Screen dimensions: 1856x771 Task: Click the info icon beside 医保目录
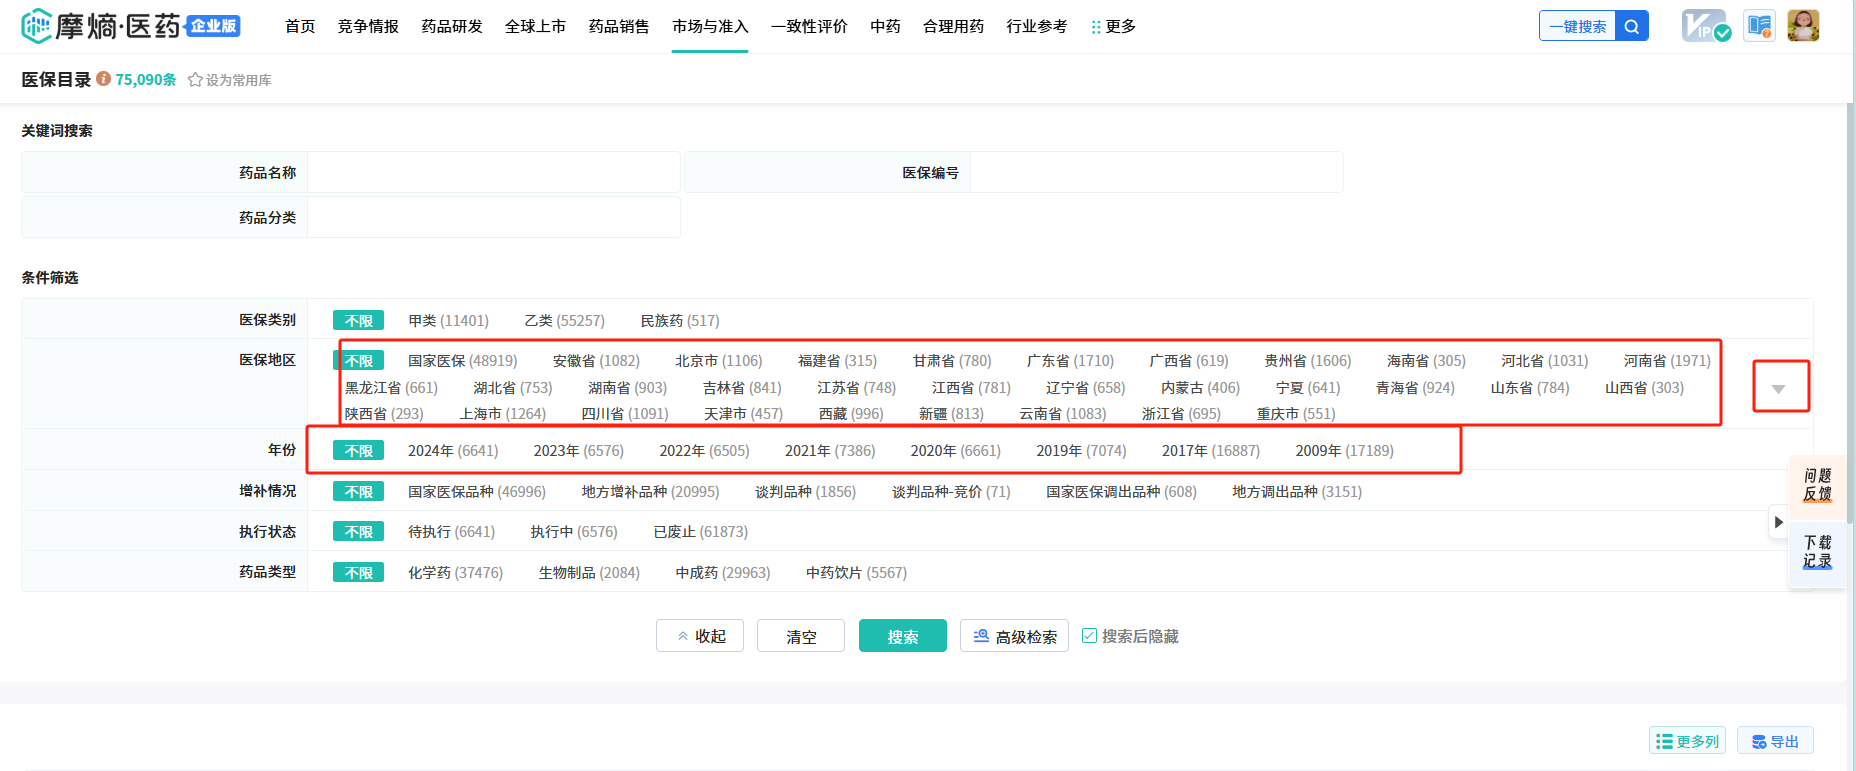[103, 79]
